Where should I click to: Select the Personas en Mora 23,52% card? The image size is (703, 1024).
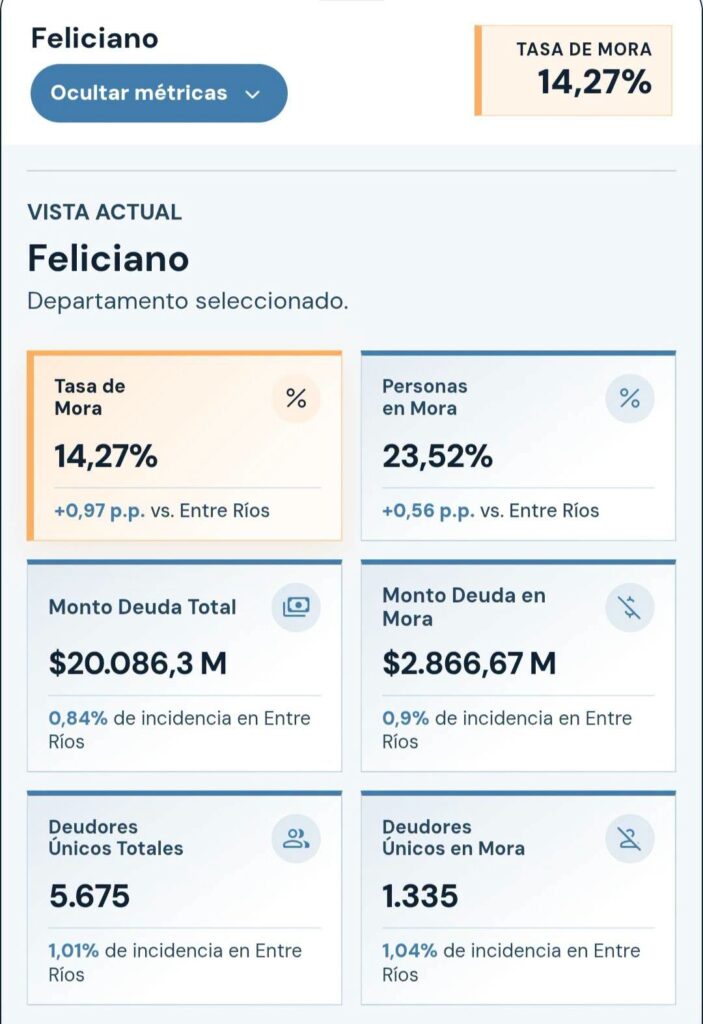click(518, 446)
